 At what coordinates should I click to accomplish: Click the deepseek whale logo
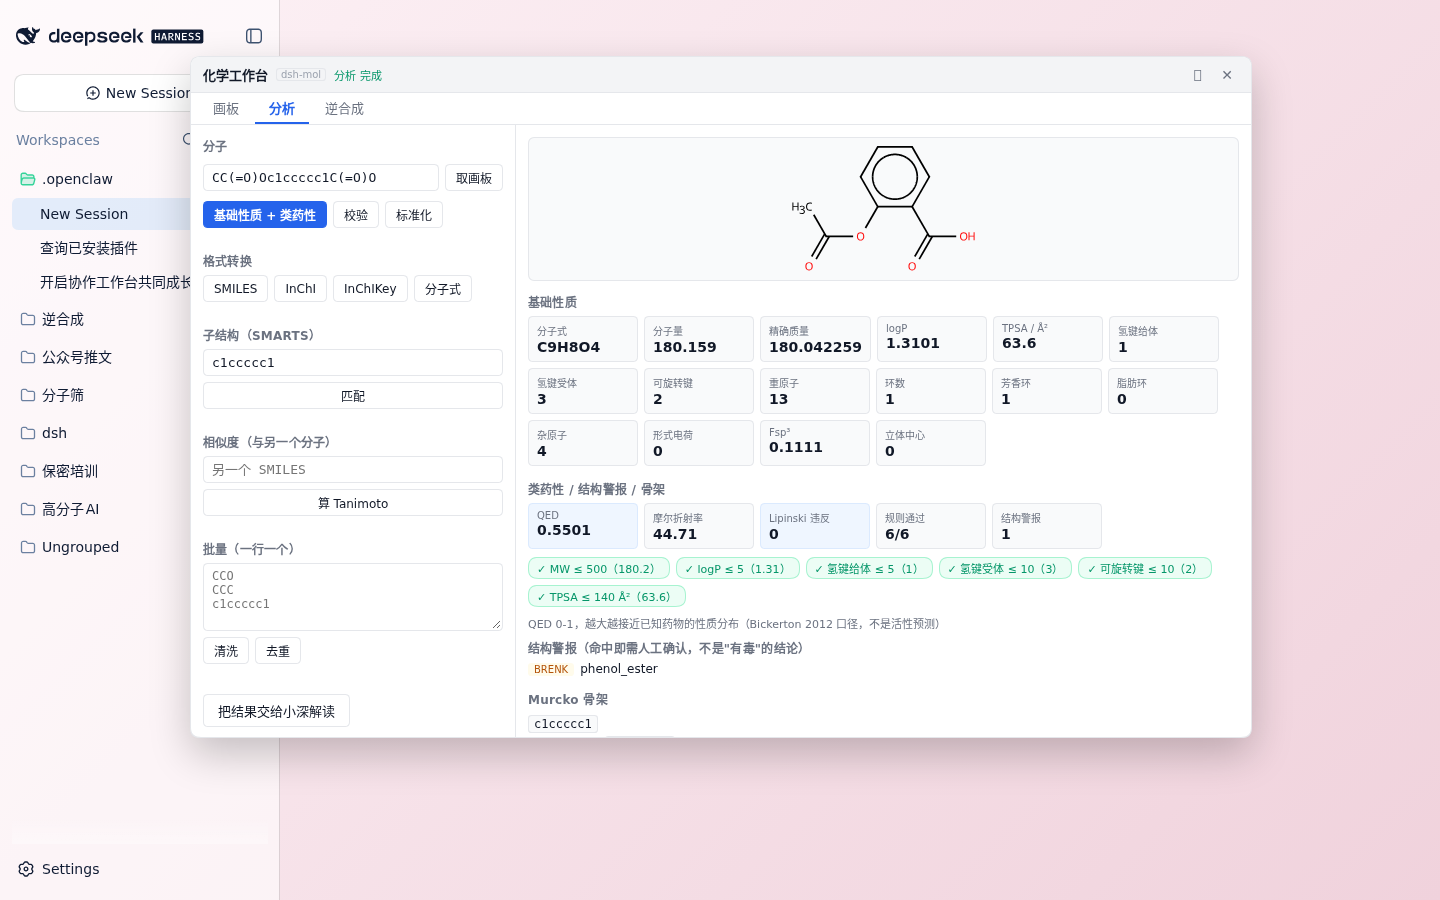point(28,36)
